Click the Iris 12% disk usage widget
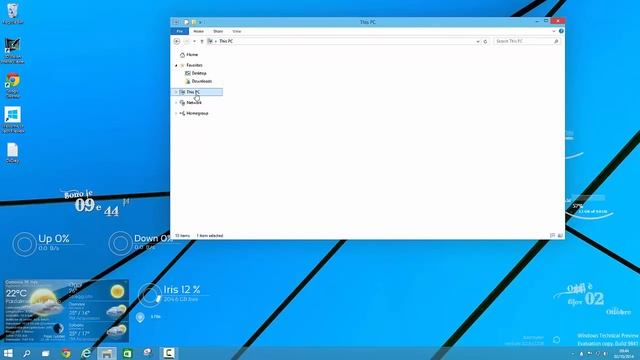The width and height of the screenshot is (640, 360). (174, 294)
